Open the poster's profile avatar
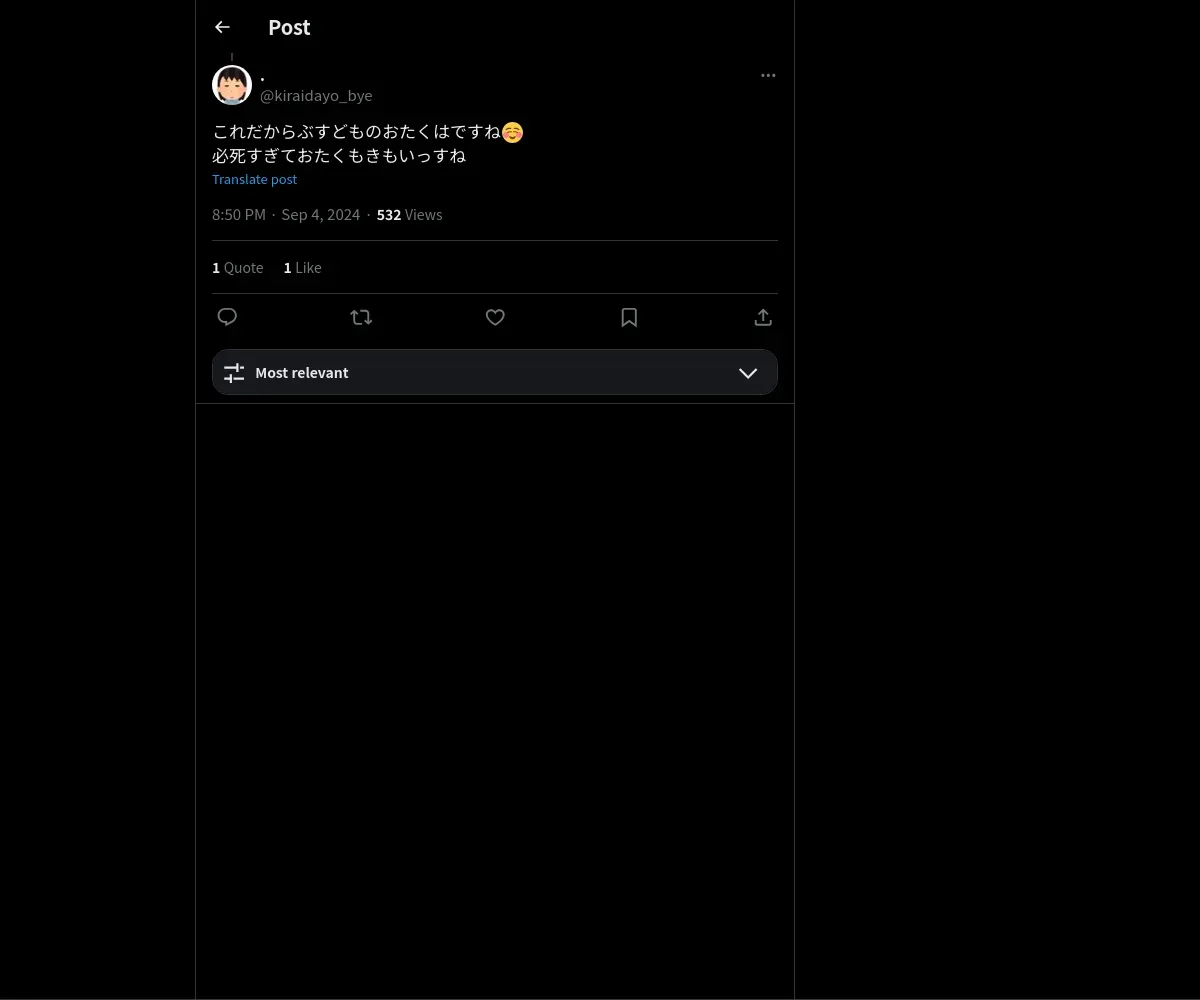This screenshot has height=1000, width=1200. click(232, 86)
